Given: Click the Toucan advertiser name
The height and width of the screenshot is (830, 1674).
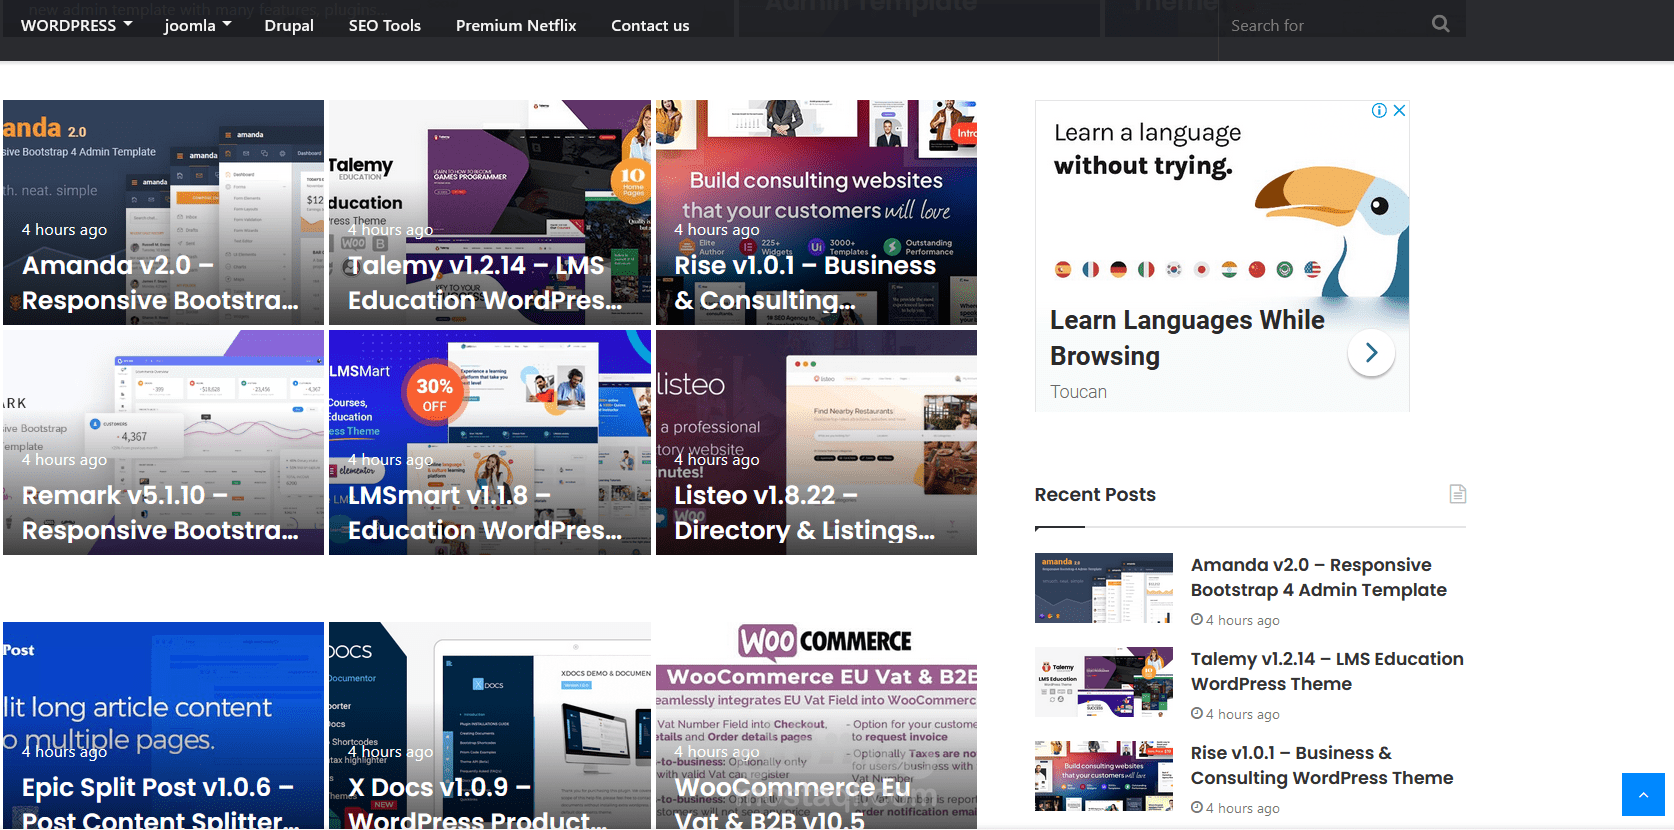Looking at the screenshot, I should tap(1078, 392).
